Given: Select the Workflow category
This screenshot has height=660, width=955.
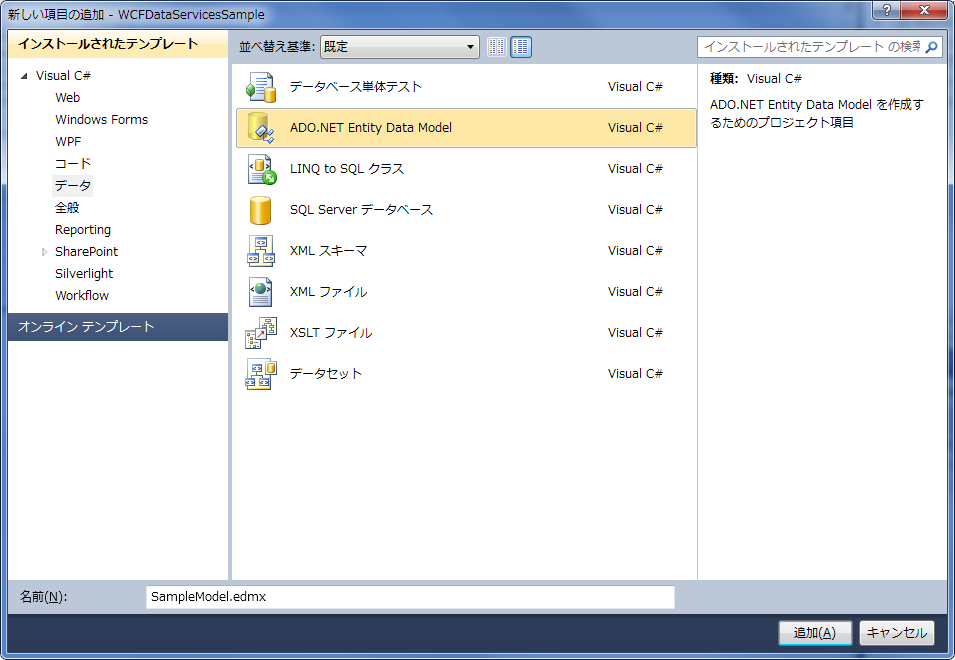Looking at the screenshot, I should tap(82, 295).
